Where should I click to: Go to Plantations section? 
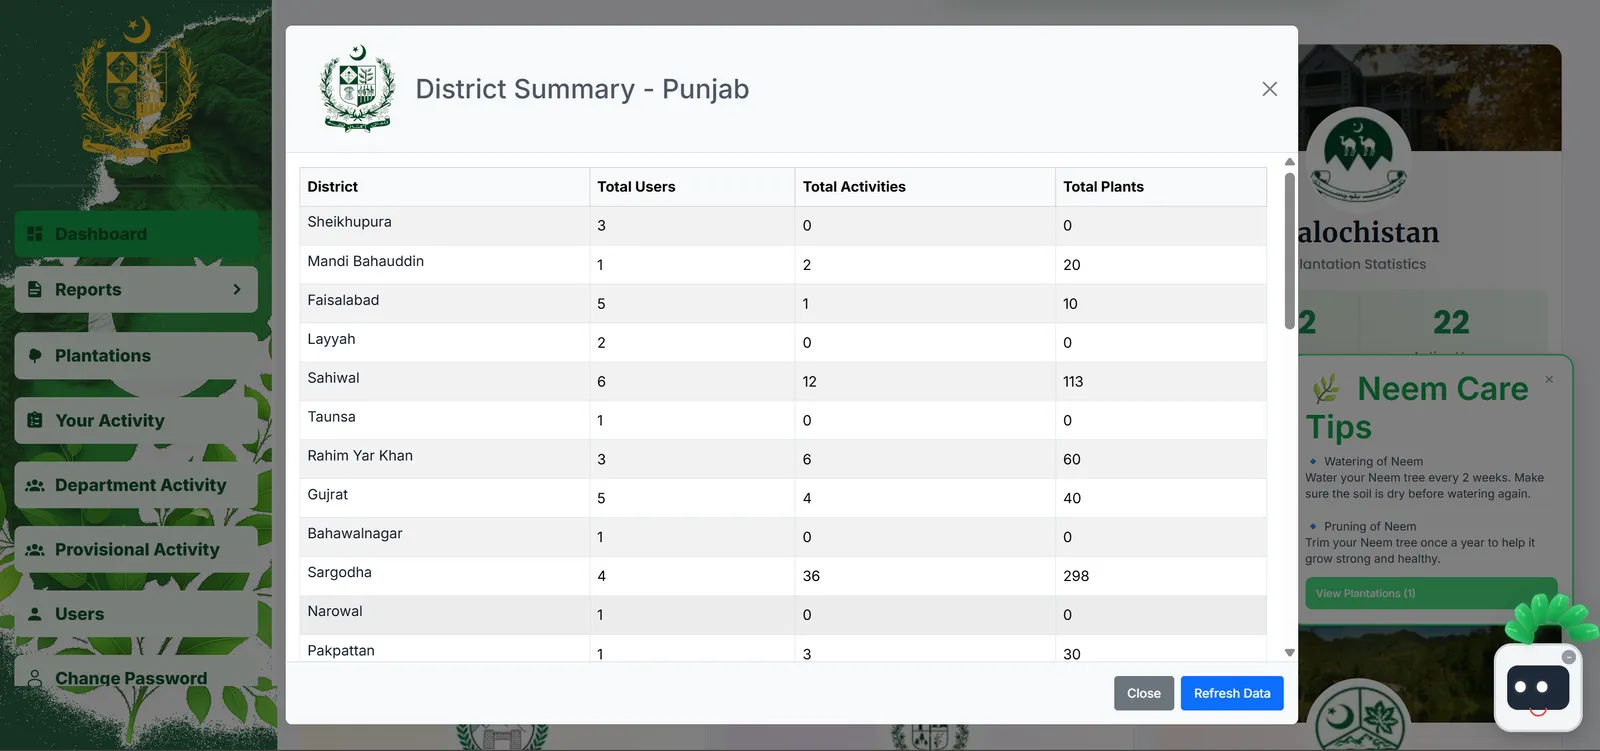(136, 356)
